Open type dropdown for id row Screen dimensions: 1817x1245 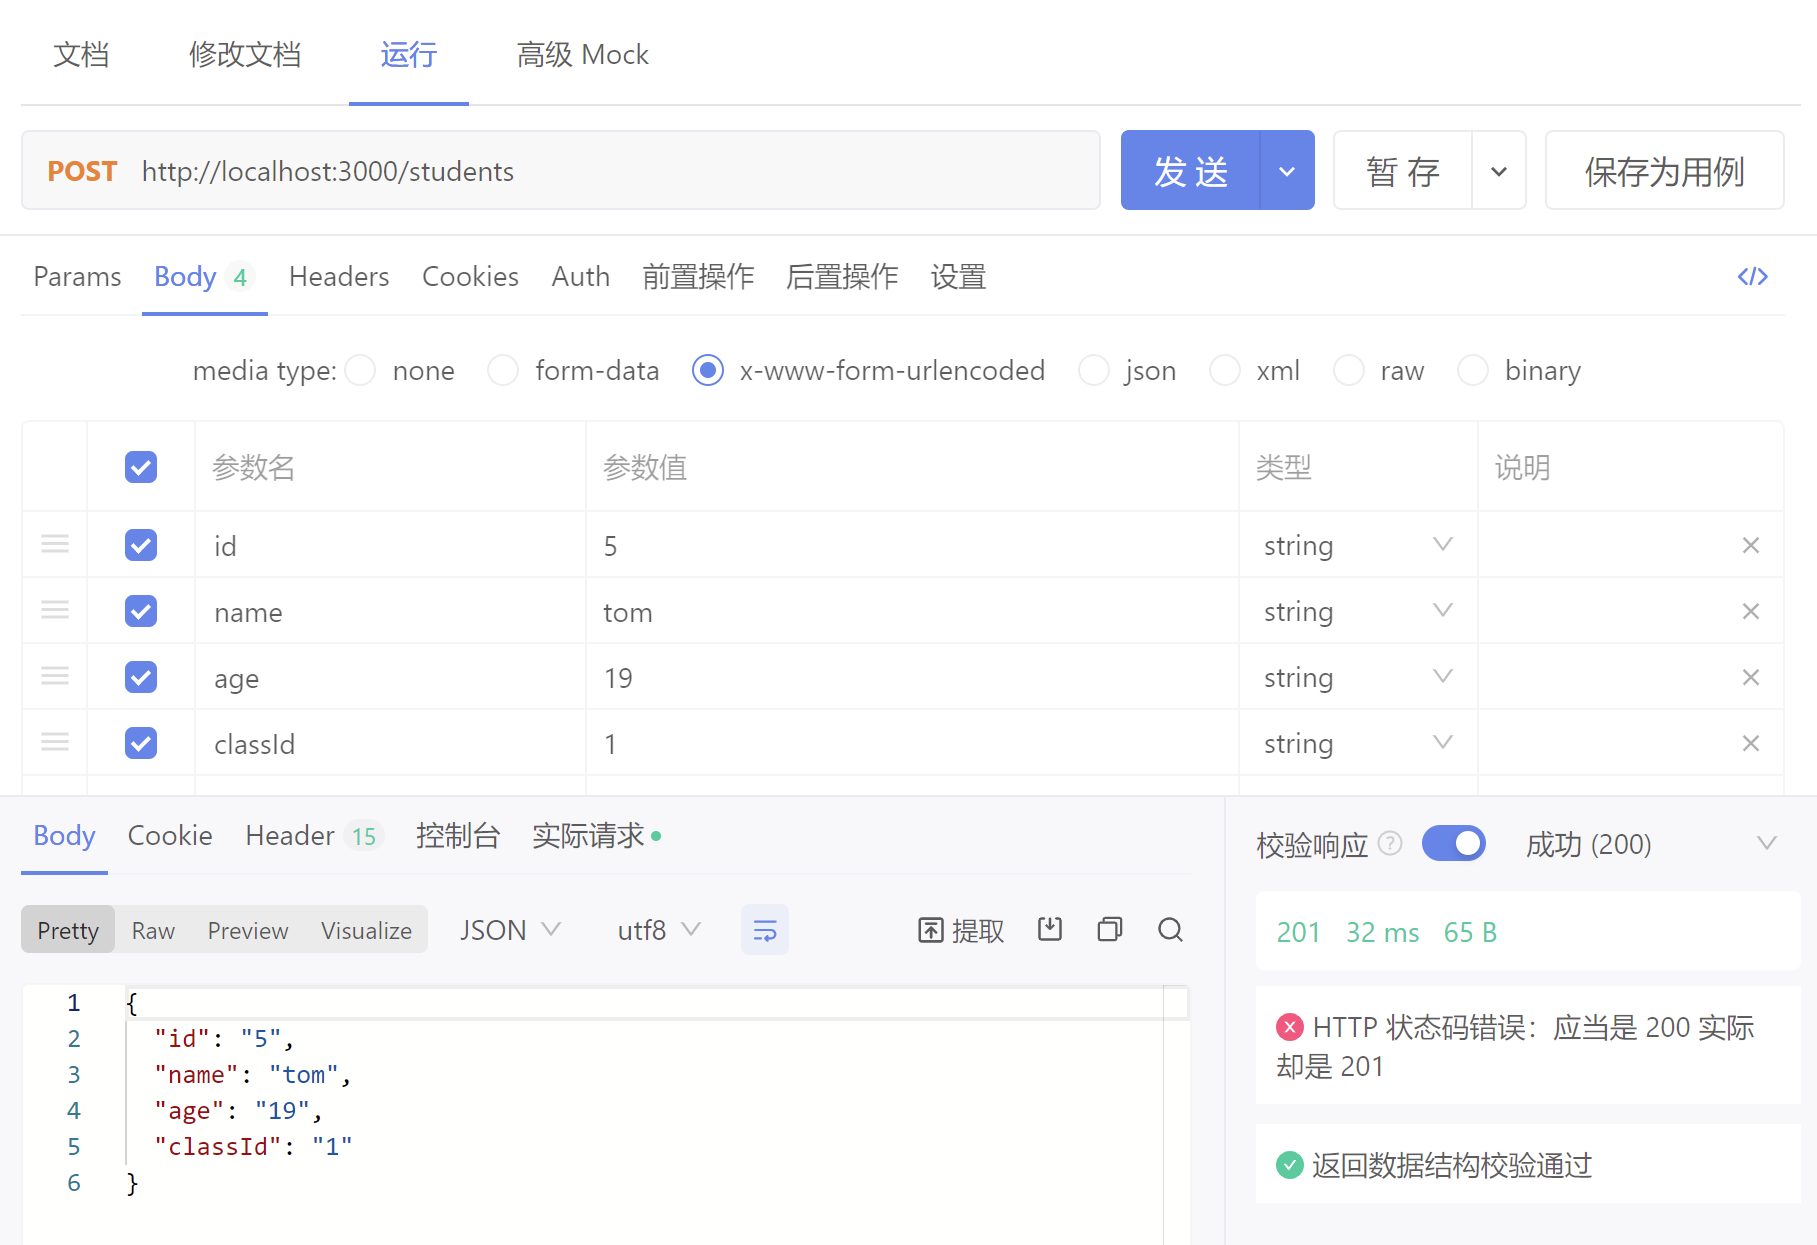pyautogui.click(x=1358, y=545)
